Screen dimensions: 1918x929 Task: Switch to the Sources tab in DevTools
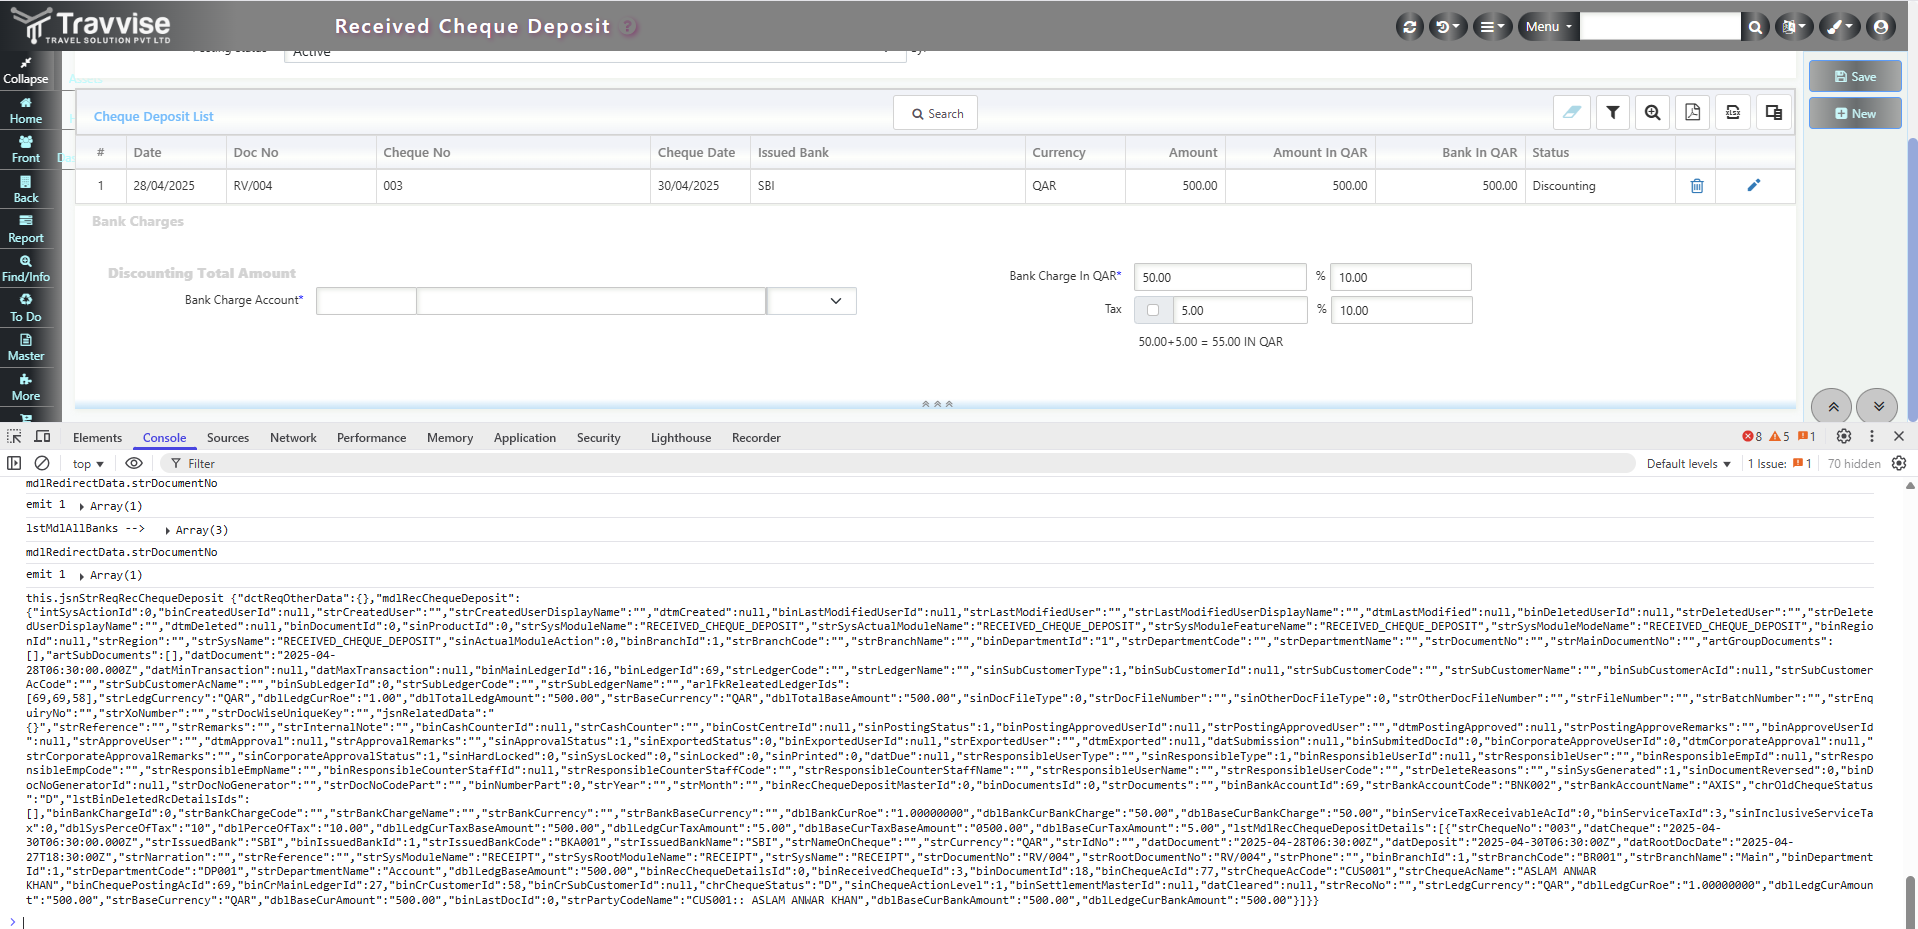click(228, 438)
